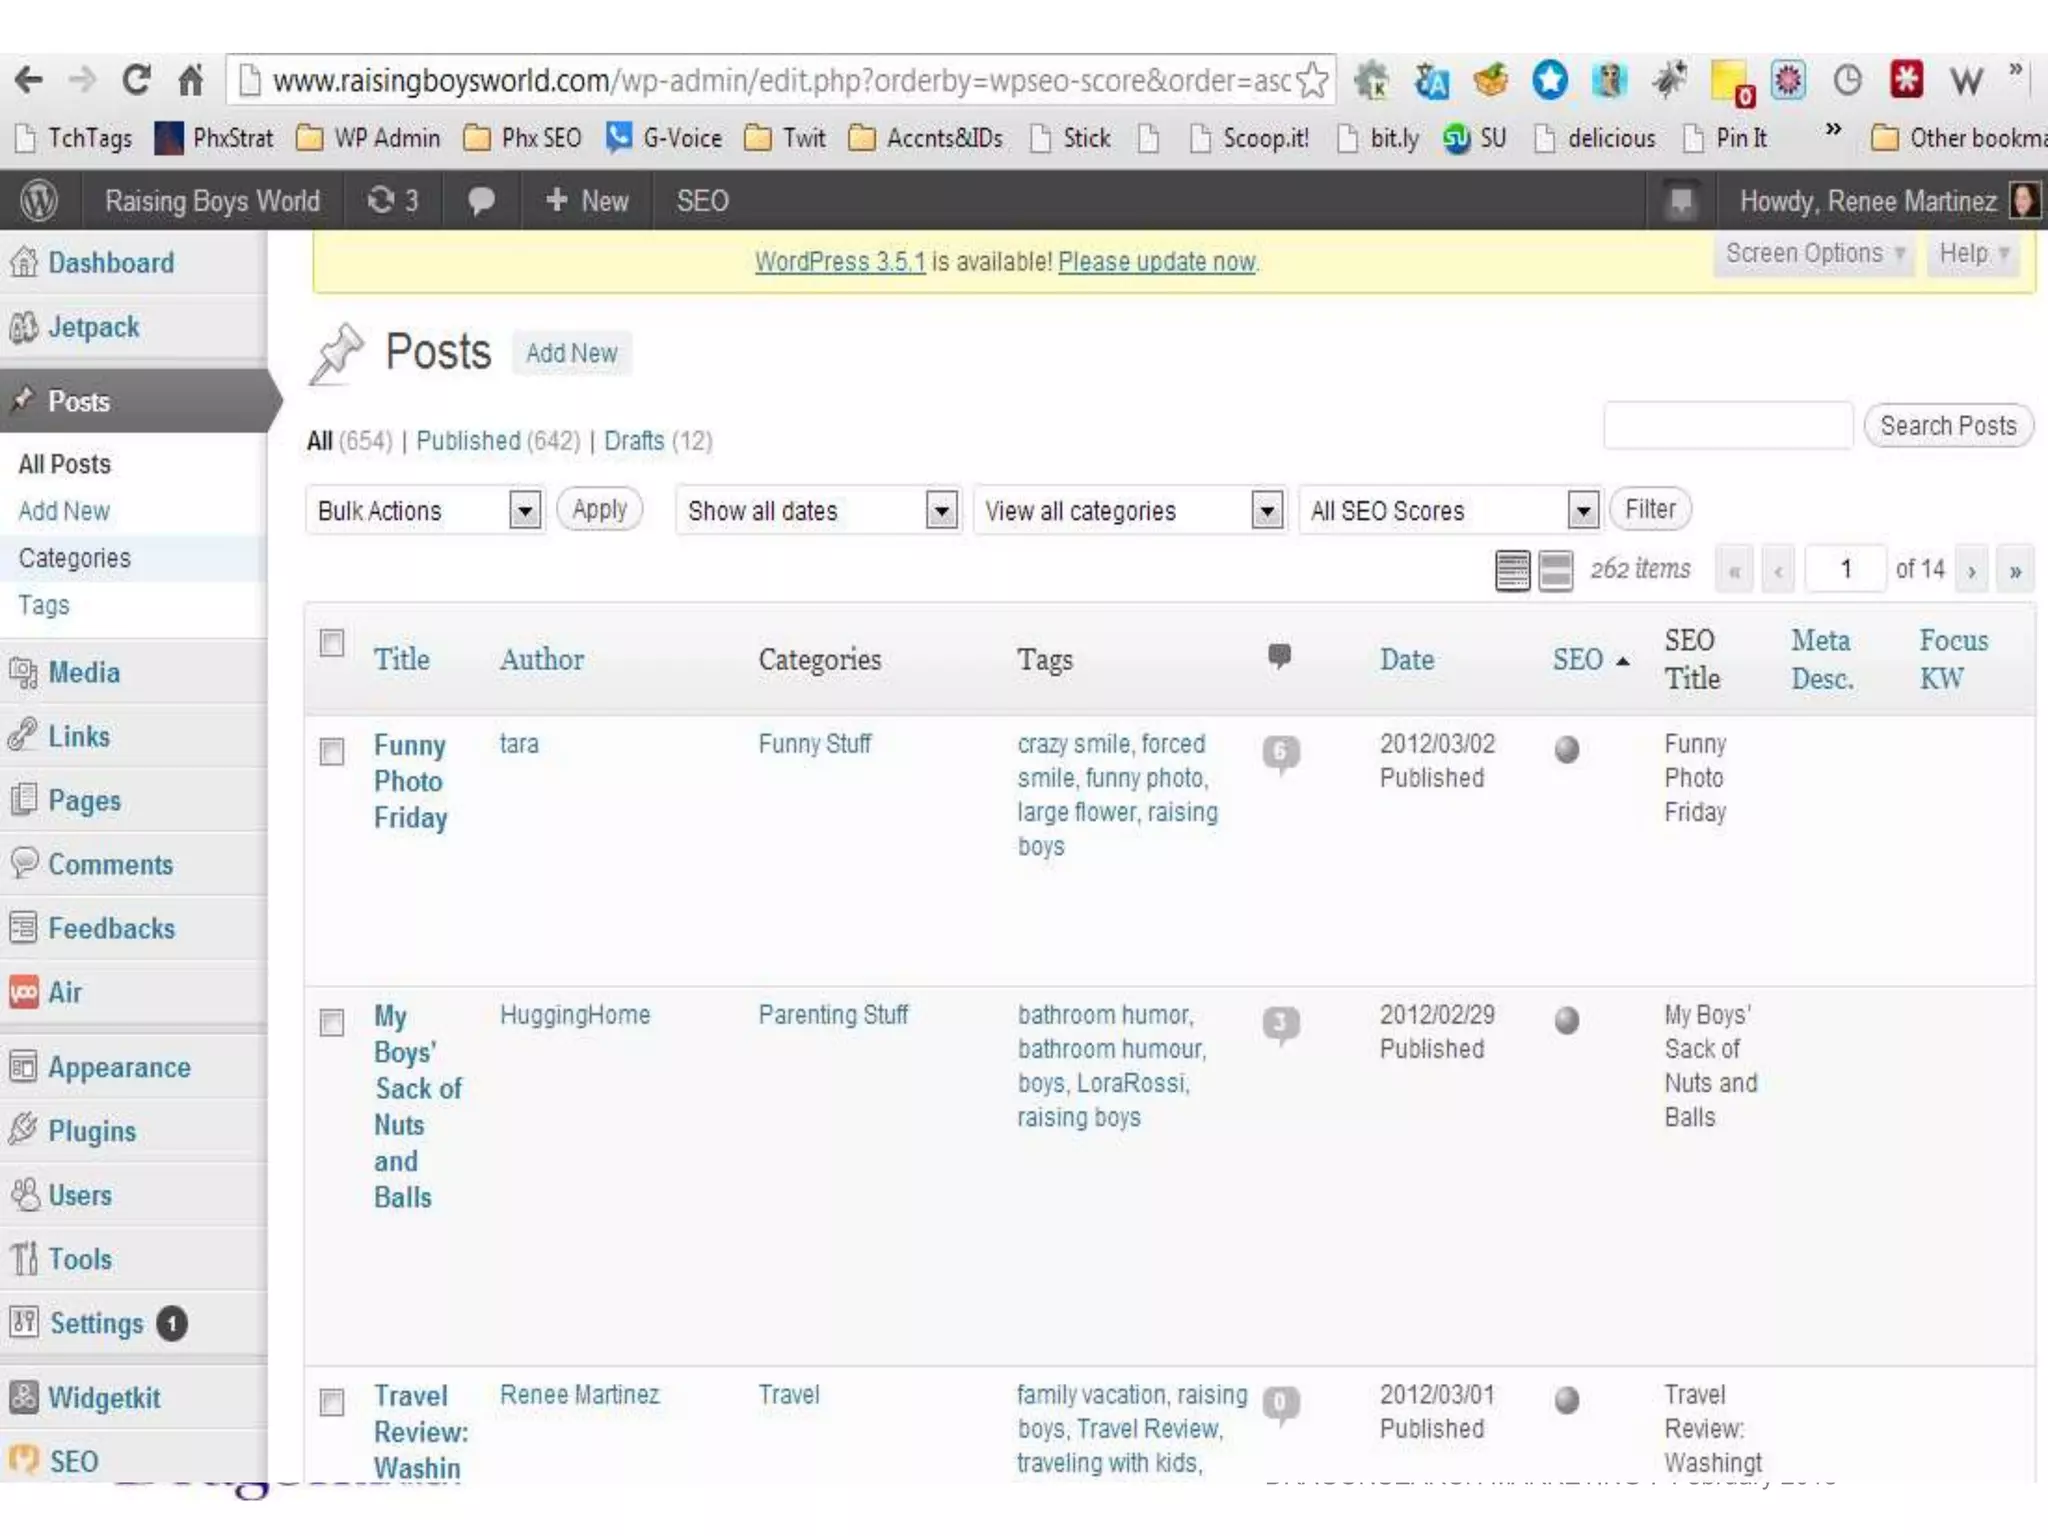Tick the select-all checkbox in table header

pos(332,643)
